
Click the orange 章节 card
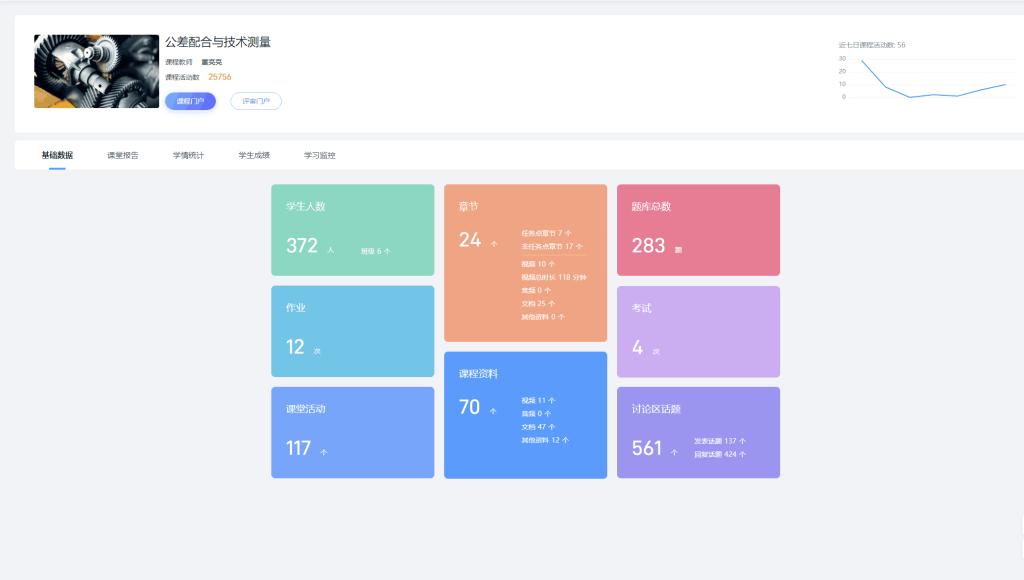(525, 262)
